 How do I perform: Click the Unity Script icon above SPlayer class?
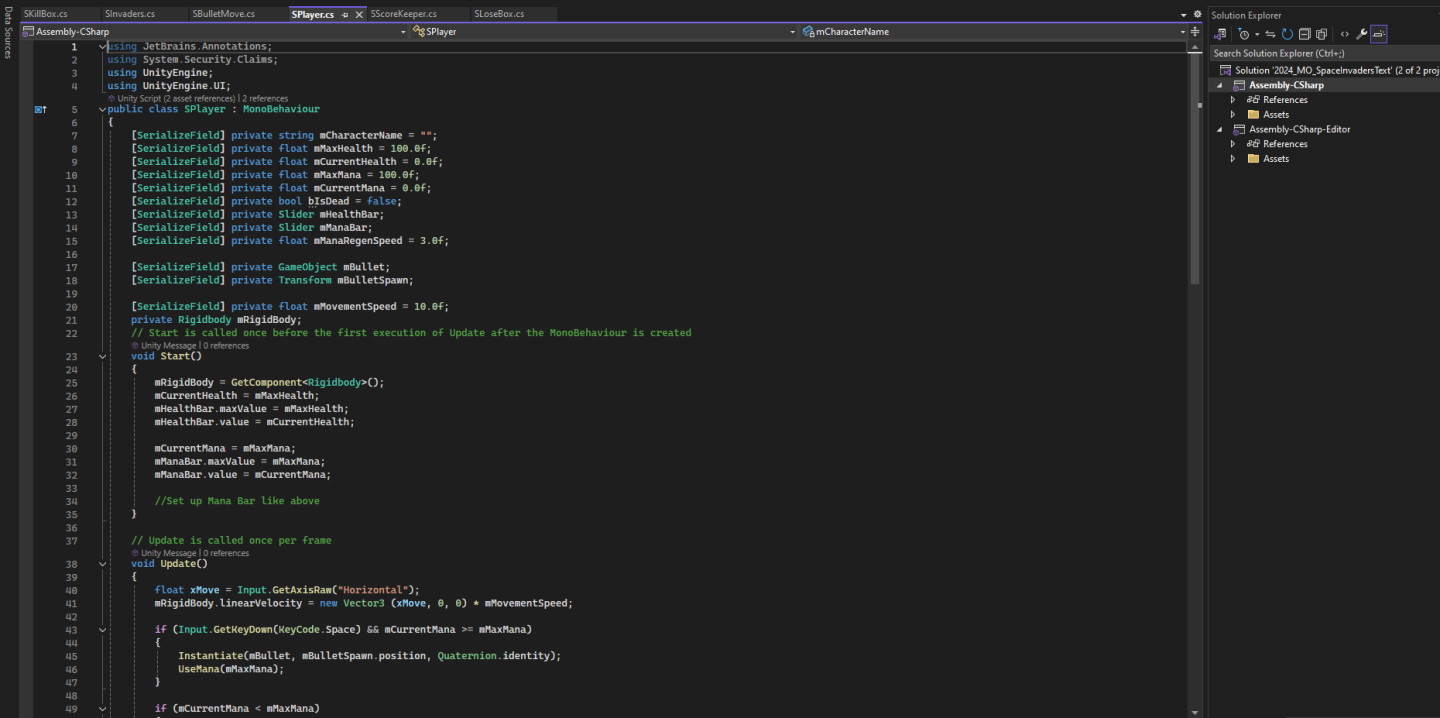point(111,99)
